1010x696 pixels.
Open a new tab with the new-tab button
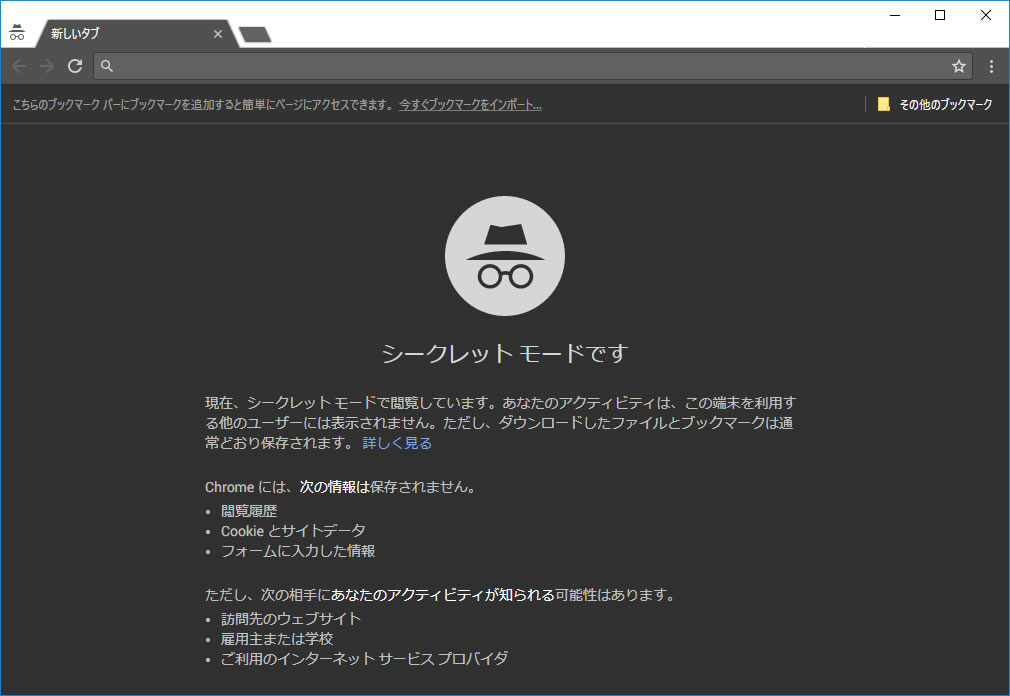pos(254,34)
